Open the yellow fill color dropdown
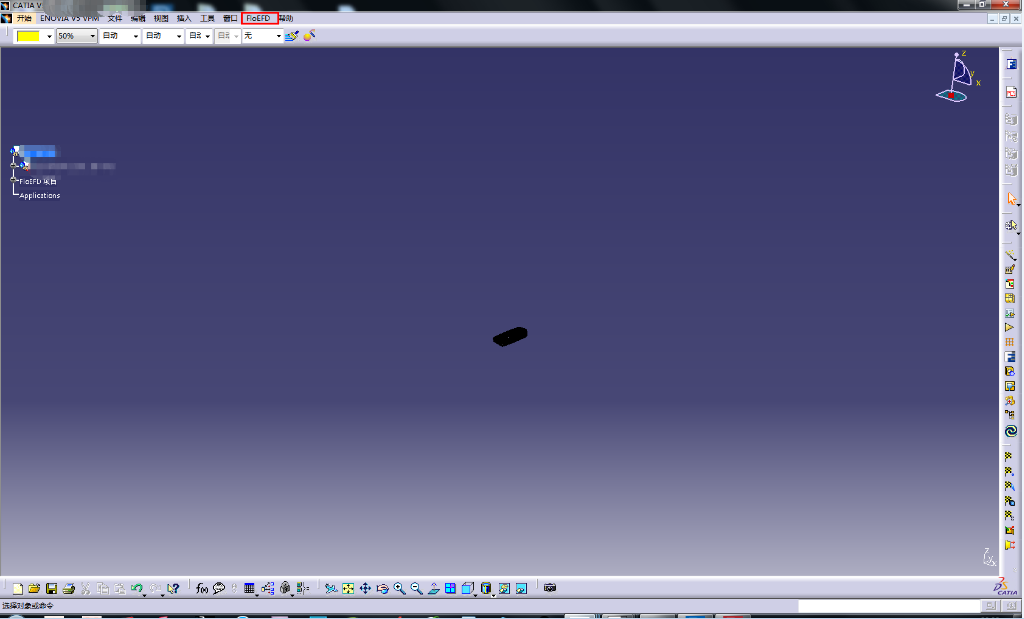This screenshot has width=1024, height=619. tap(49, 36)
